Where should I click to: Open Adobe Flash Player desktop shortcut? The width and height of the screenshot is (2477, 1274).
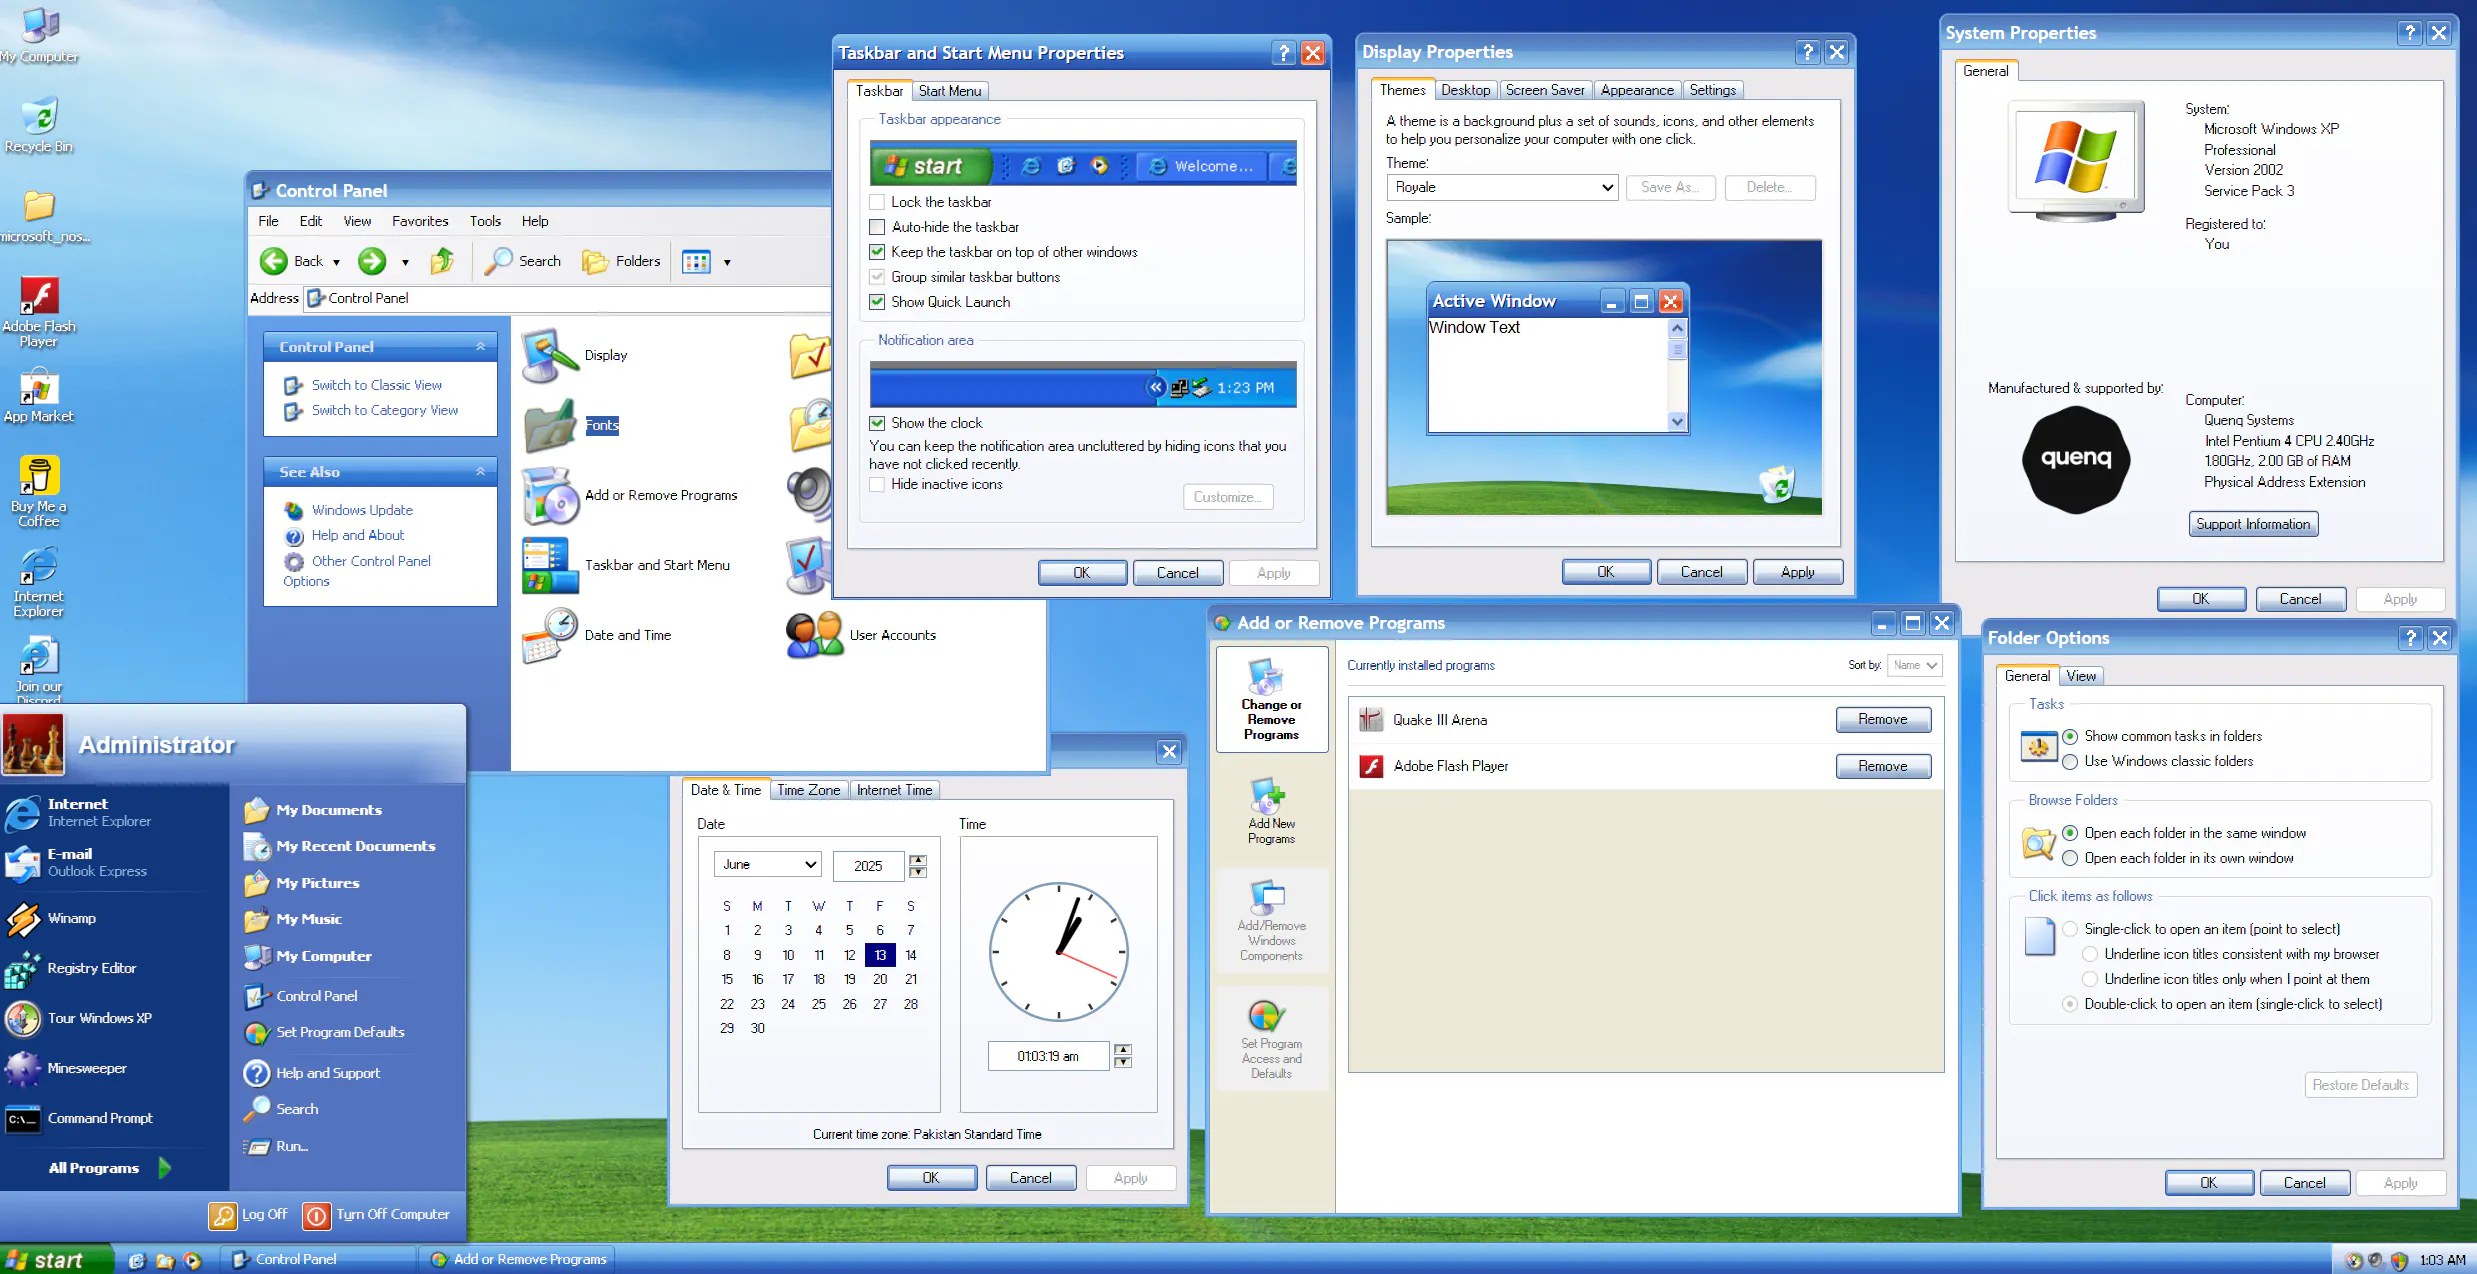click(x=38, y=311)
